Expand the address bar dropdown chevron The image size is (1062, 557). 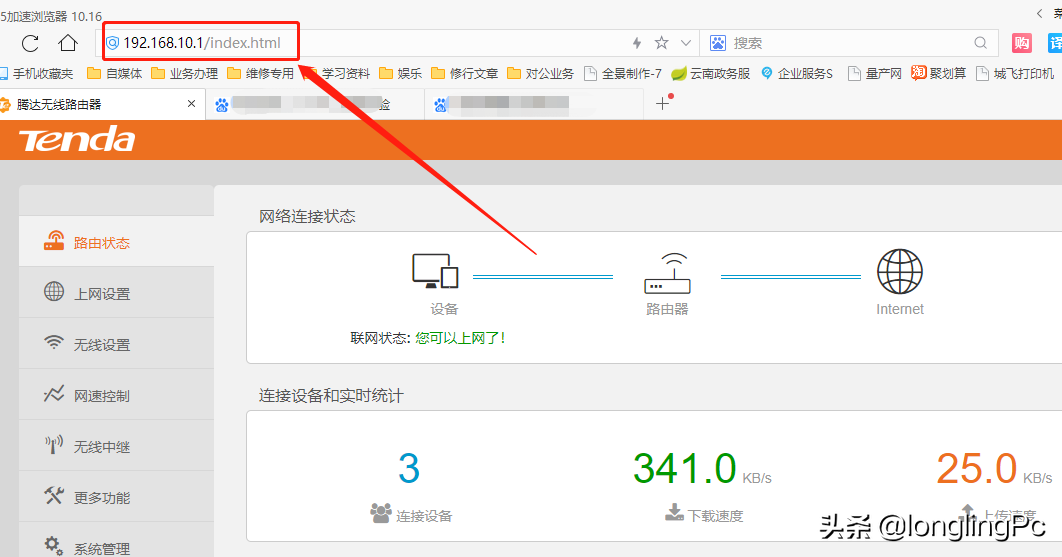tap(686, 43)
